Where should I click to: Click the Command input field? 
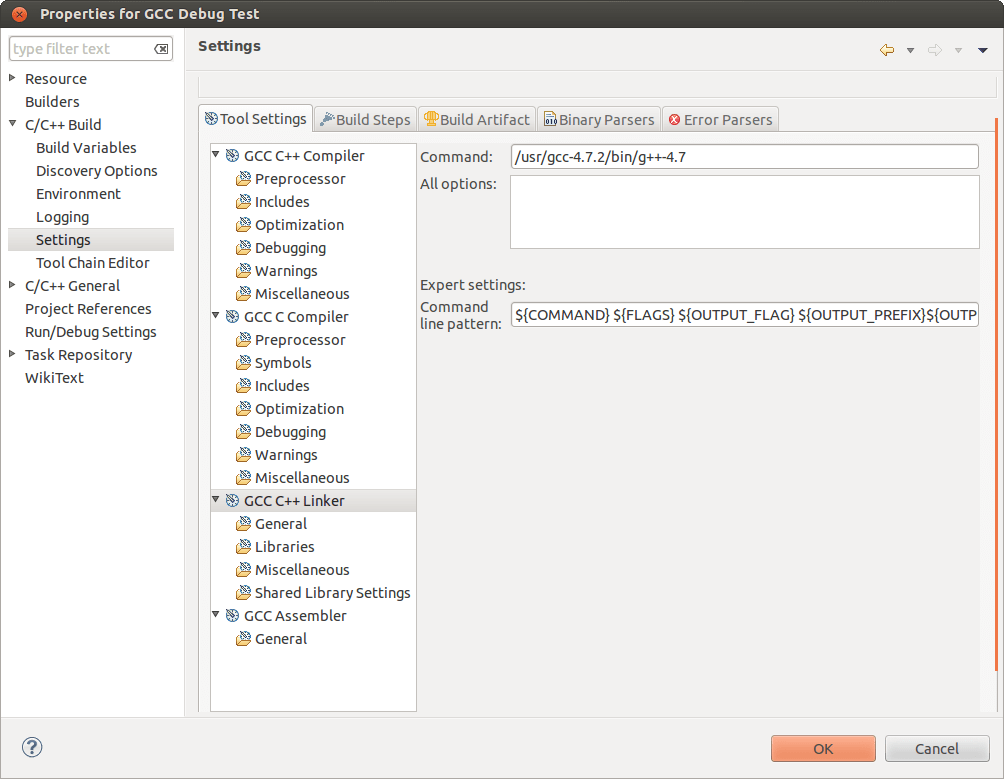click(745, 157)
